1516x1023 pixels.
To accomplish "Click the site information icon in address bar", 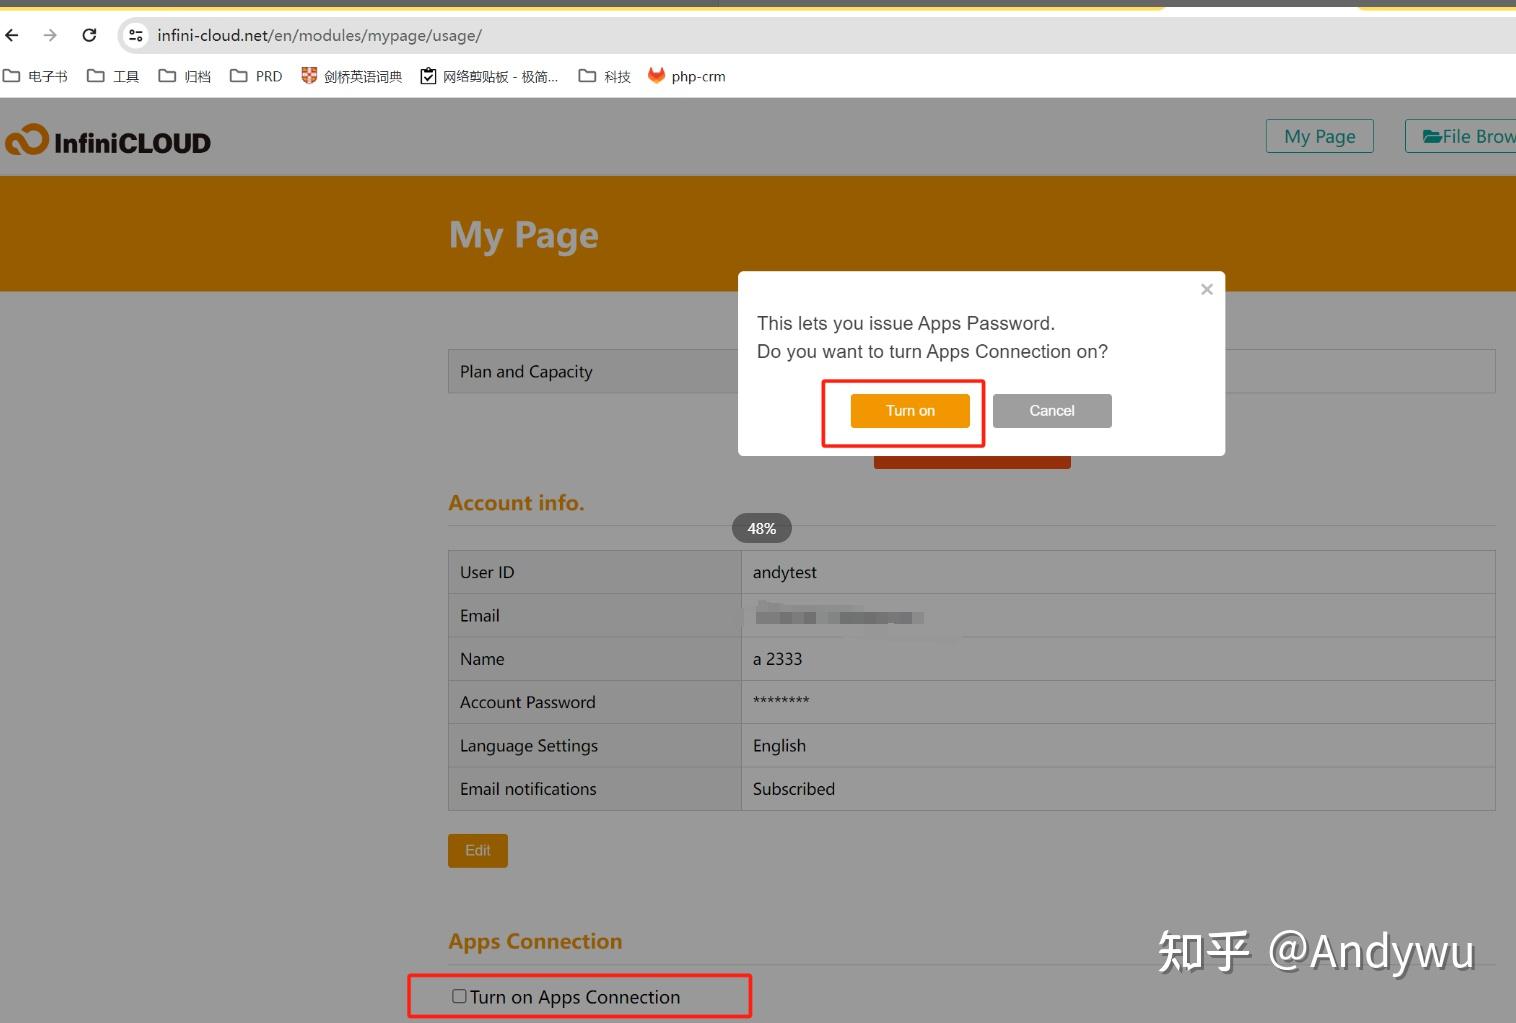I will tap(135, 35).
